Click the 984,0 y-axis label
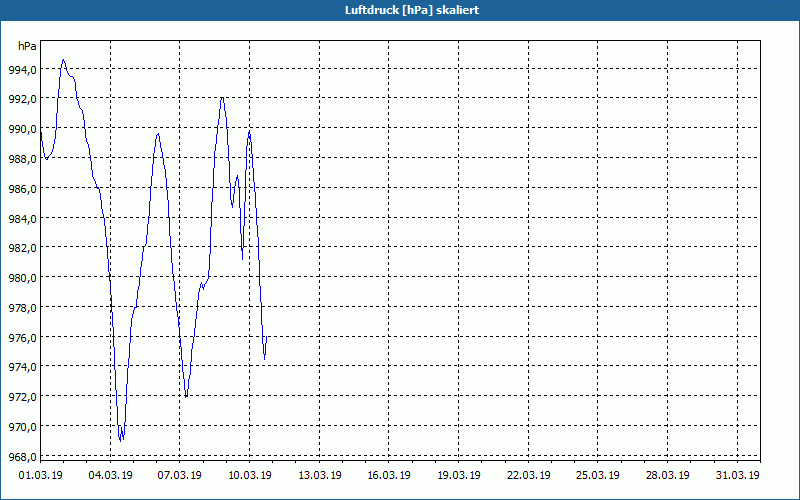This screenshot has height=500, width=800. 22,219
